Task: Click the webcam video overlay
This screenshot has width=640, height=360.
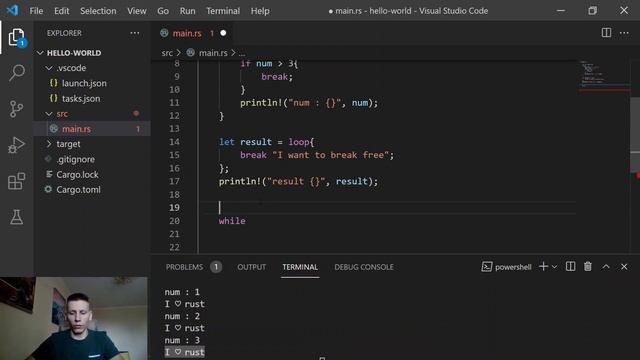Action: (74, 318)
